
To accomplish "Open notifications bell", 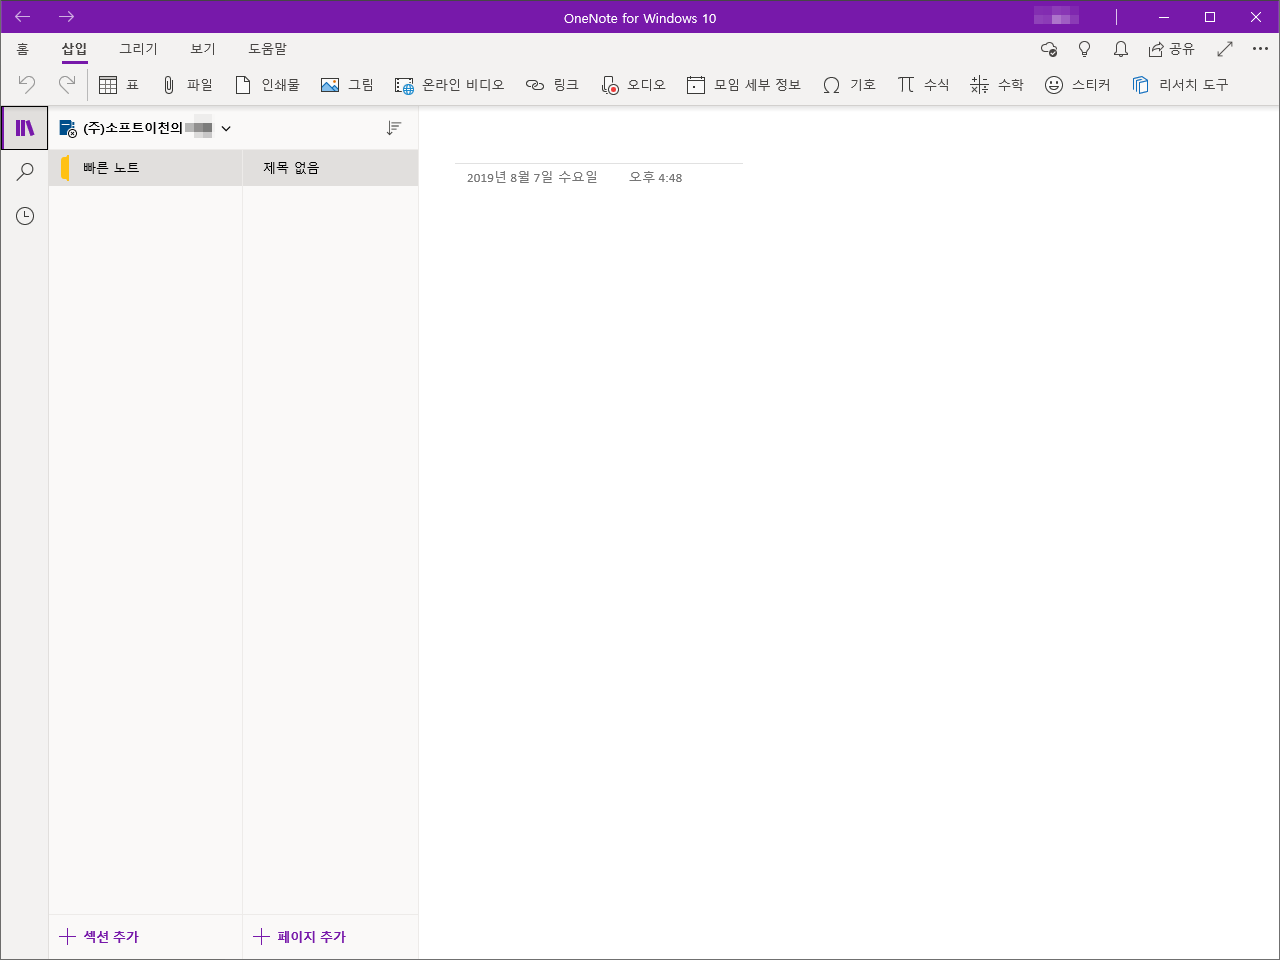I will pyautogui.click(x=1120, y=48).
